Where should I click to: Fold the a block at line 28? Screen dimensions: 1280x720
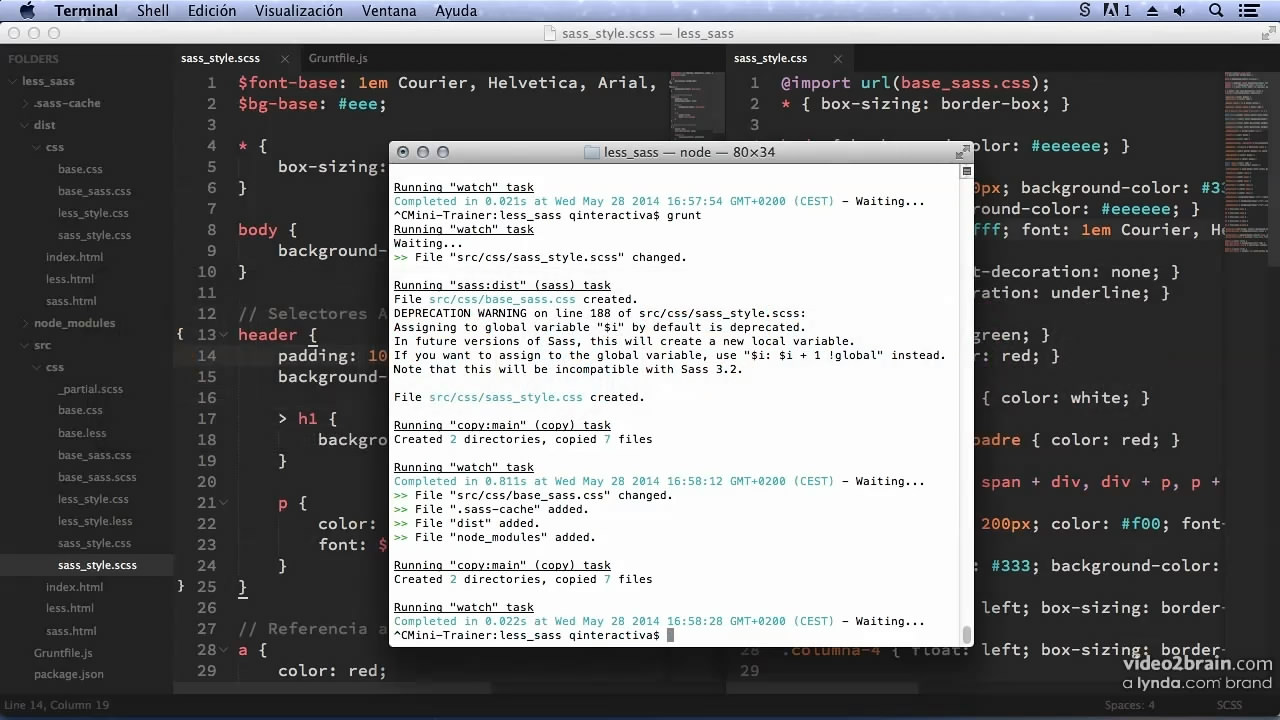[x=224, y=650]
